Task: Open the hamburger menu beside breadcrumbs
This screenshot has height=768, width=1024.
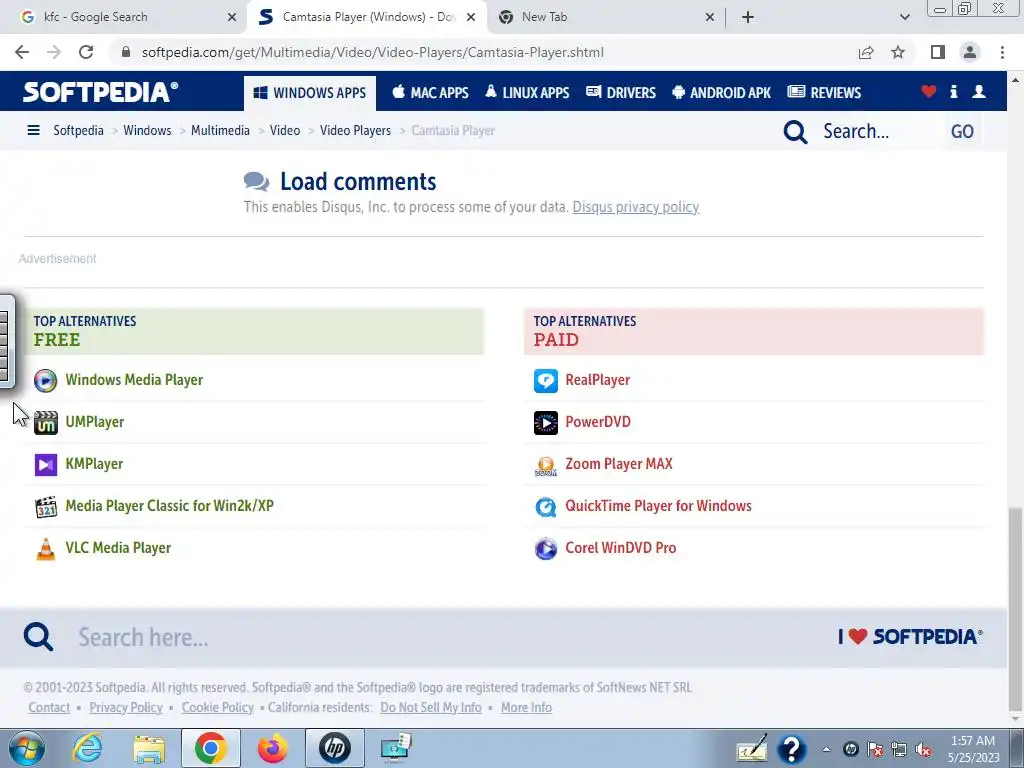Action: tap(33, 131)
